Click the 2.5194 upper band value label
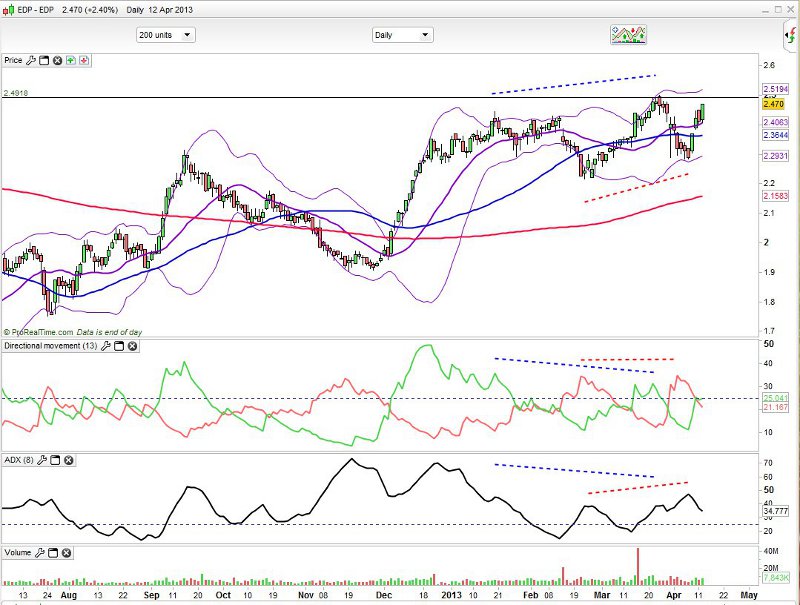 click(x=776, y=89)
